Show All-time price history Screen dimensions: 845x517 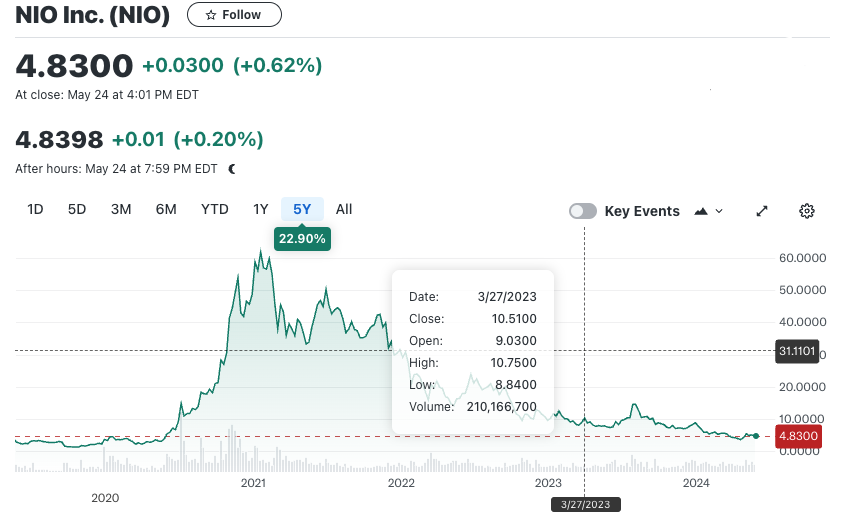344,209
